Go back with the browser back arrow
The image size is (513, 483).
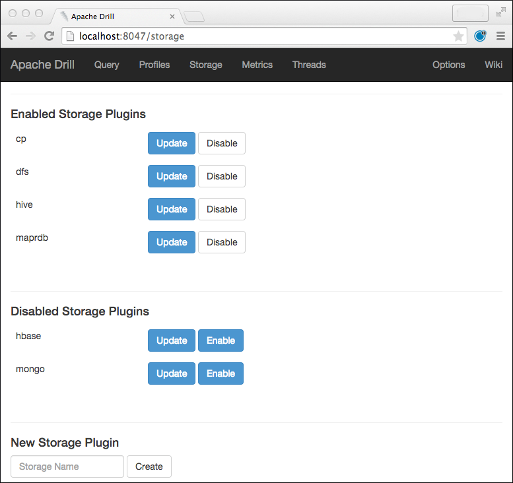pos(12,36)
